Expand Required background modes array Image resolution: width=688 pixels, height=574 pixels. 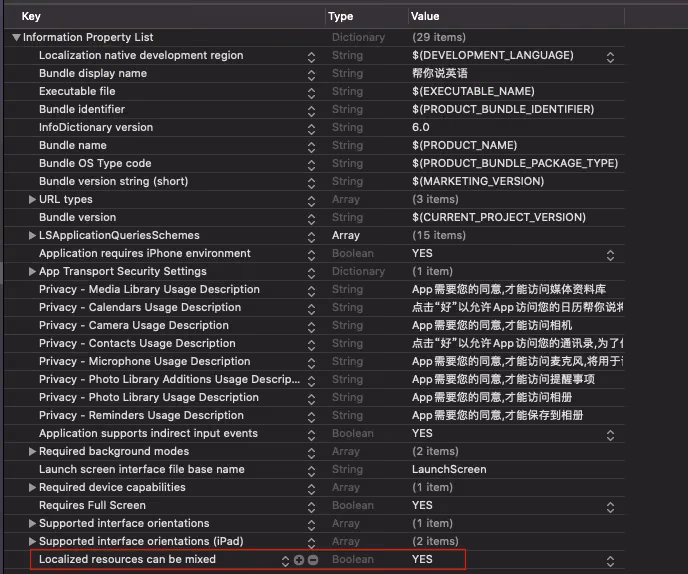tap(33, 452)
